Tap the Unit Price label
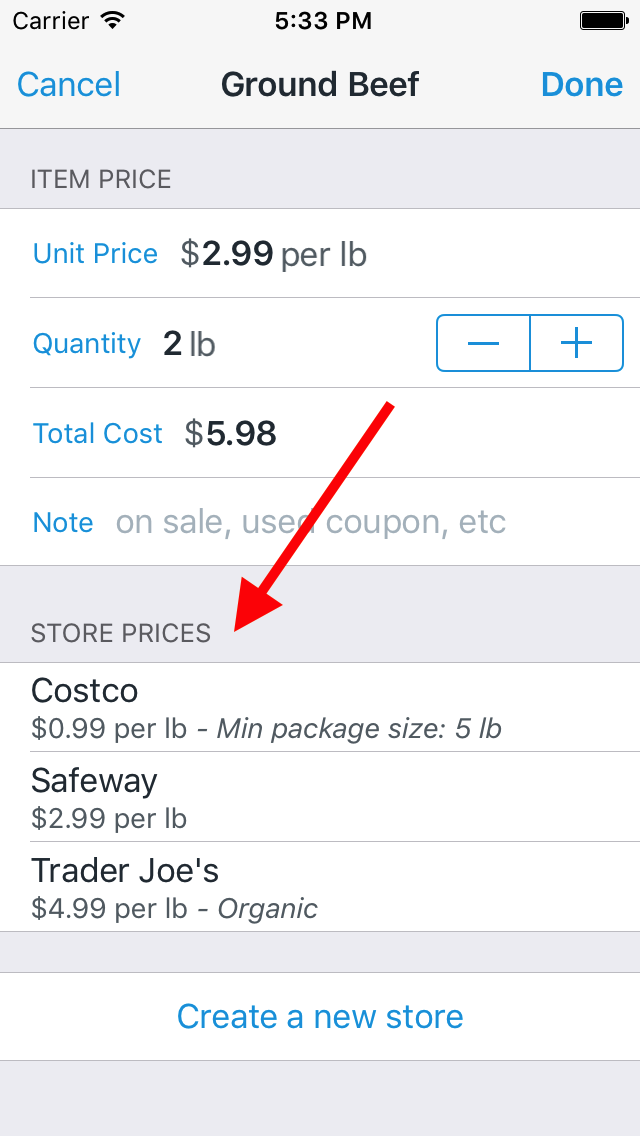 95,254
